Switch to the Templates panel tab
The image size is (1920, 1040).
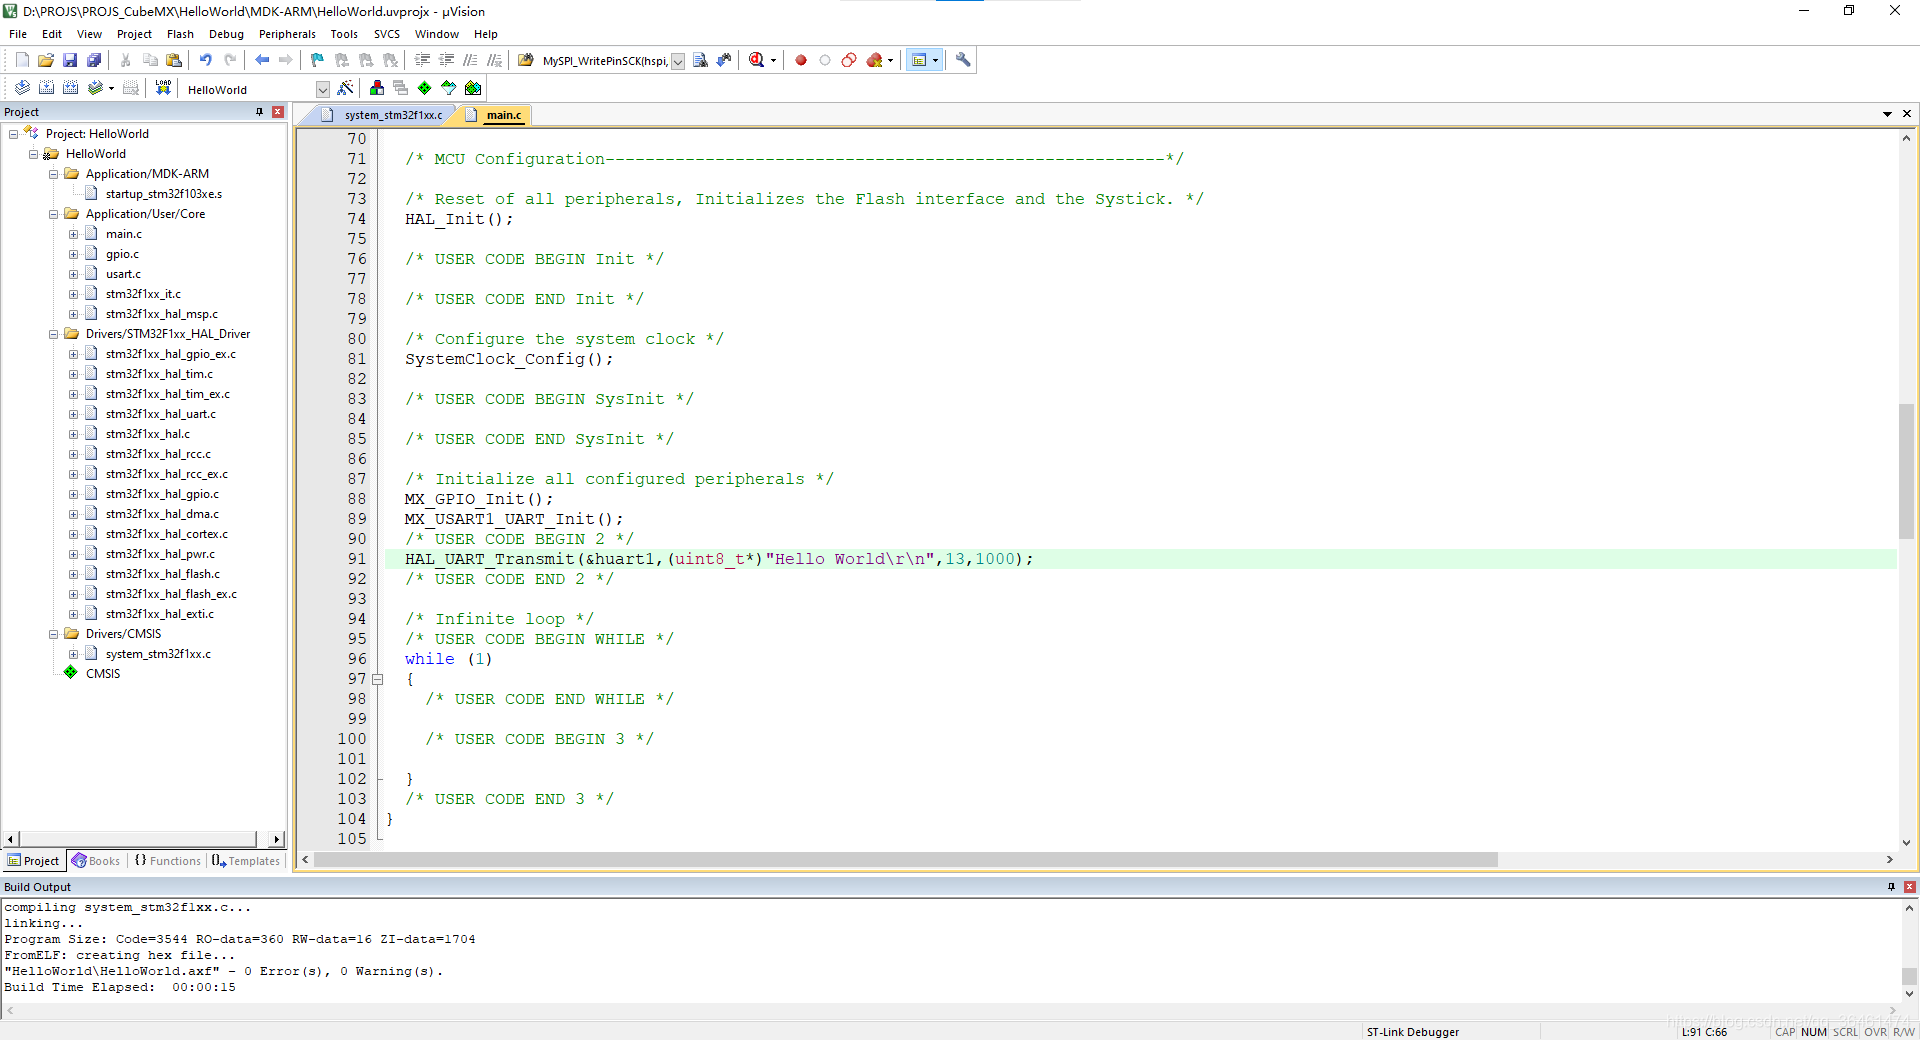(246, 861)
